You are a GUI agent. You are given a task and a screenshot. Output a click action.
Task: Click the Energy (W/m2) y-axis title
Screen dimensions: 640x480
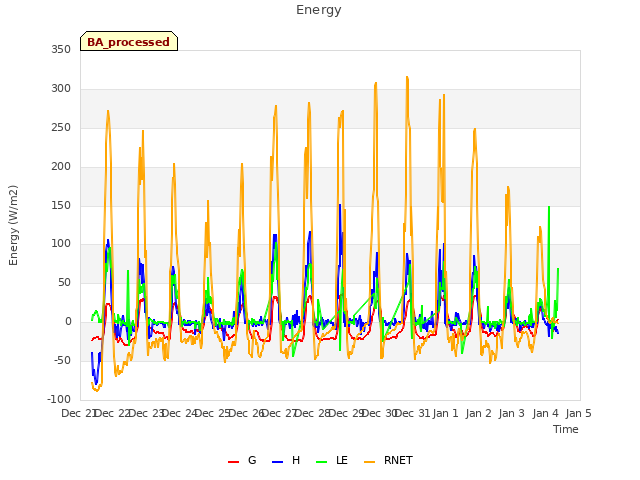[x=13, y=225]
